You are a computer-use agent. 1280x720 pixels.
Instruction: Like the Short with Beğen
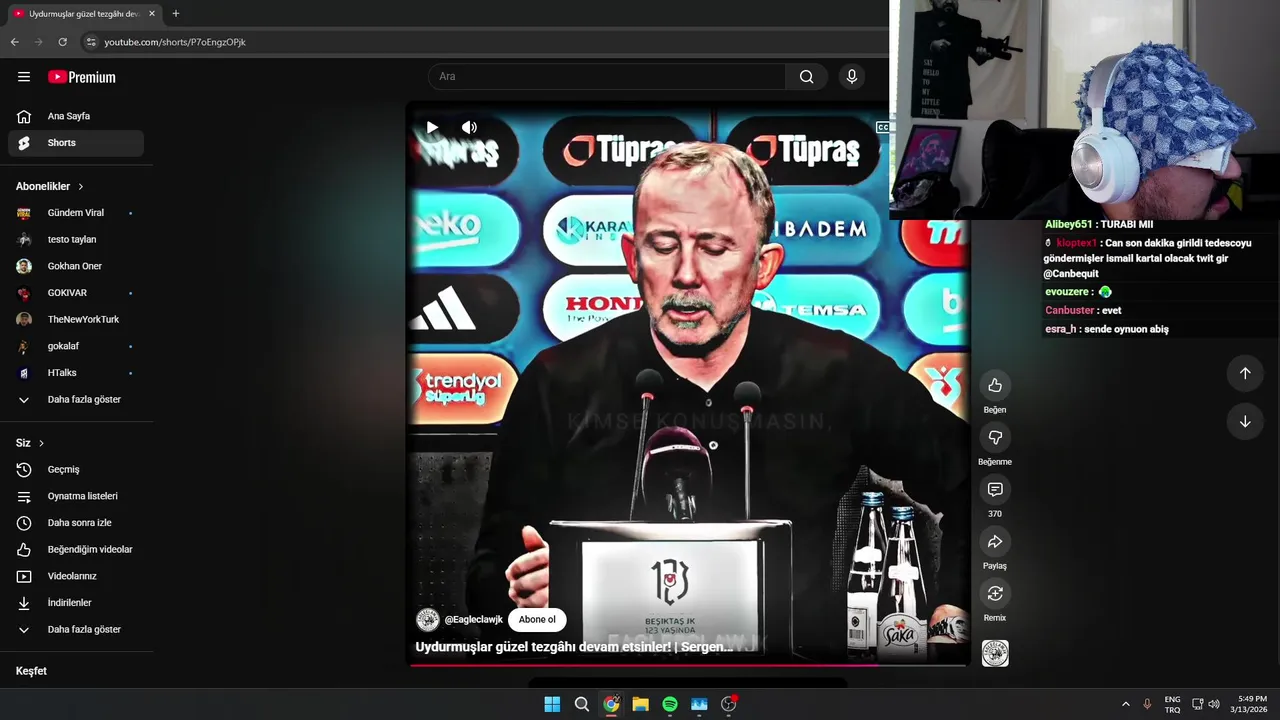click(x=995, y=385)
